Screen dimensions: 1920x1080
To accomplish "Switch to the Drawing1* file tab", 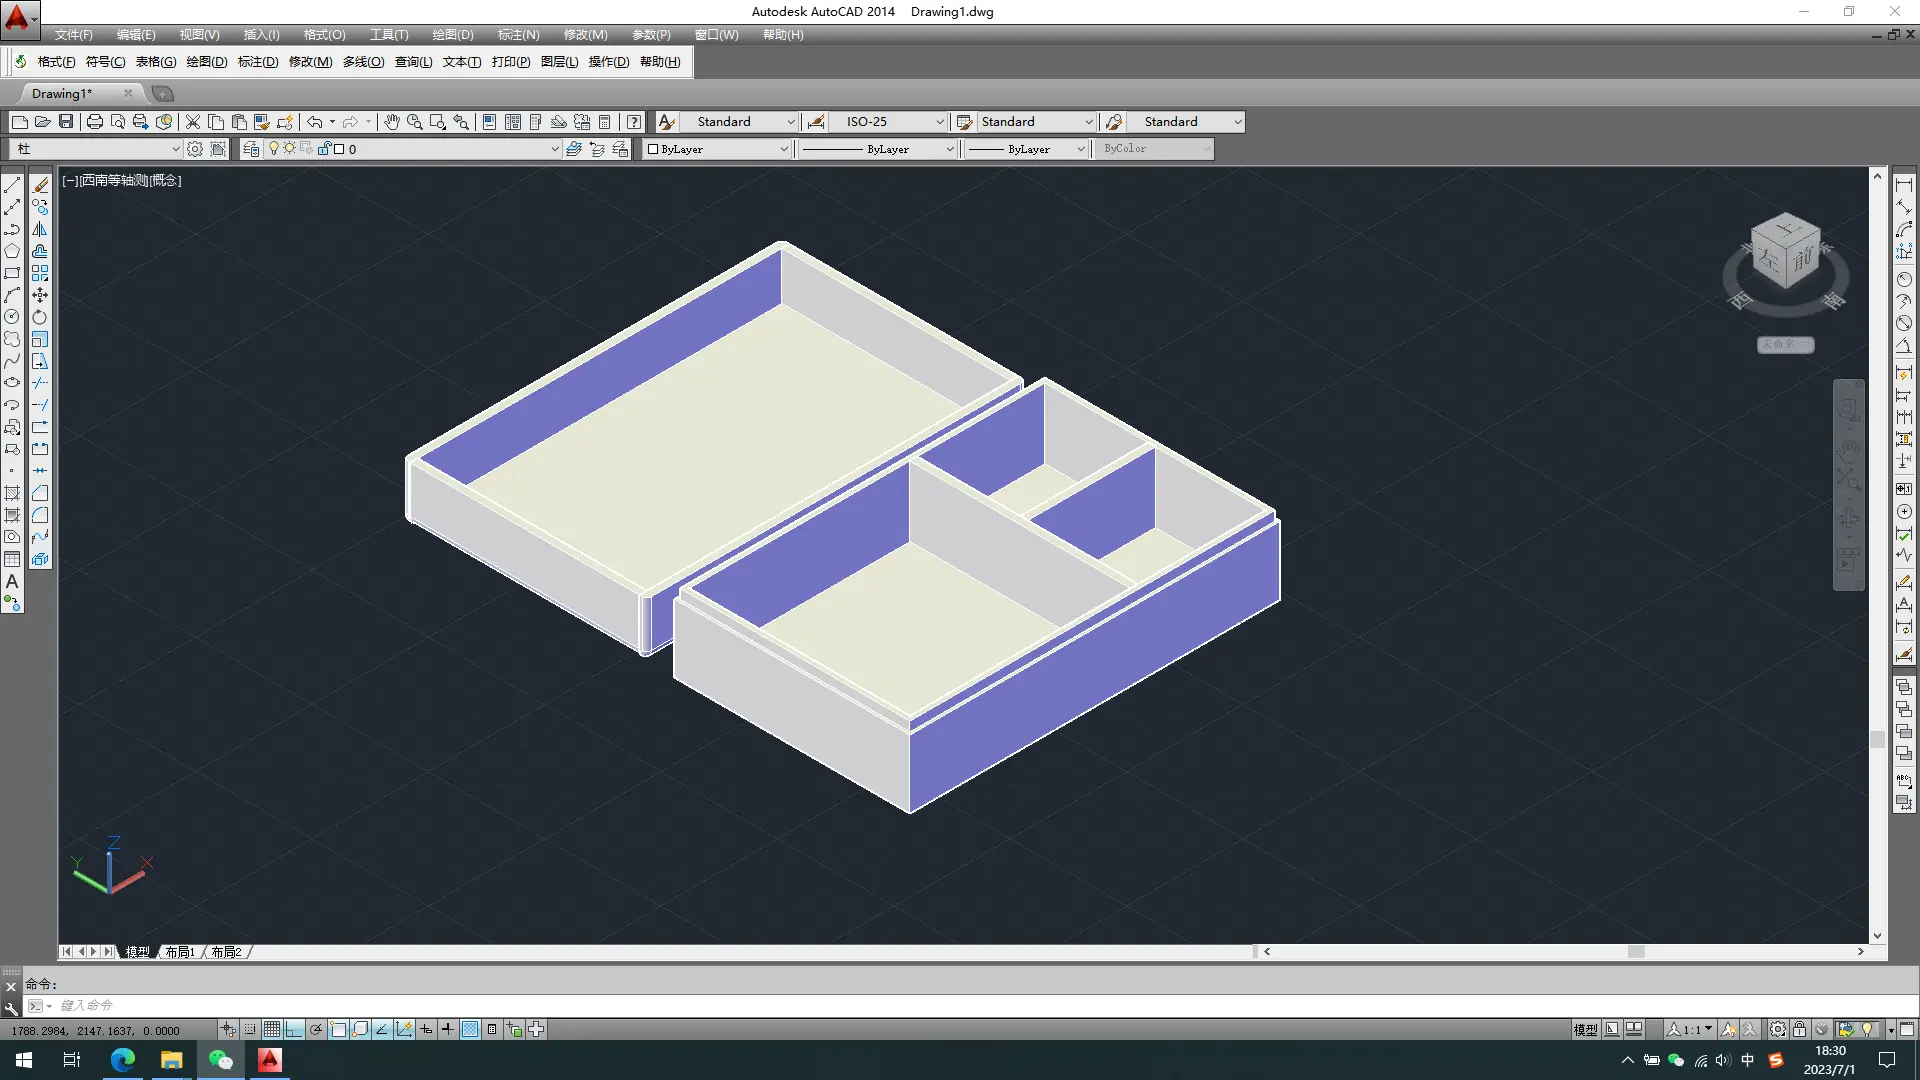I will 62,94.
